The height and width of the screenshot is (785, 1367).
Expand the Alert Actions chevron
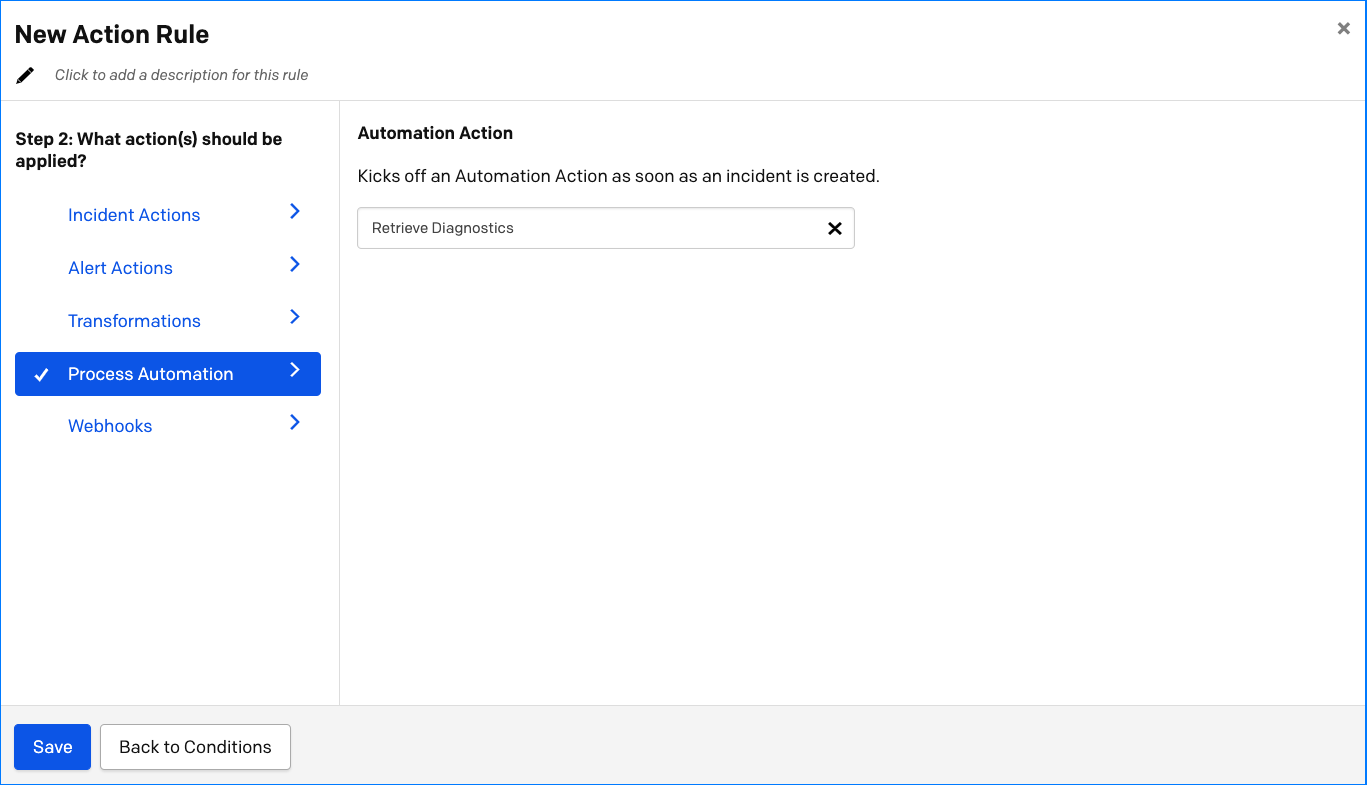pyautogui.click(x=295, y=264)
